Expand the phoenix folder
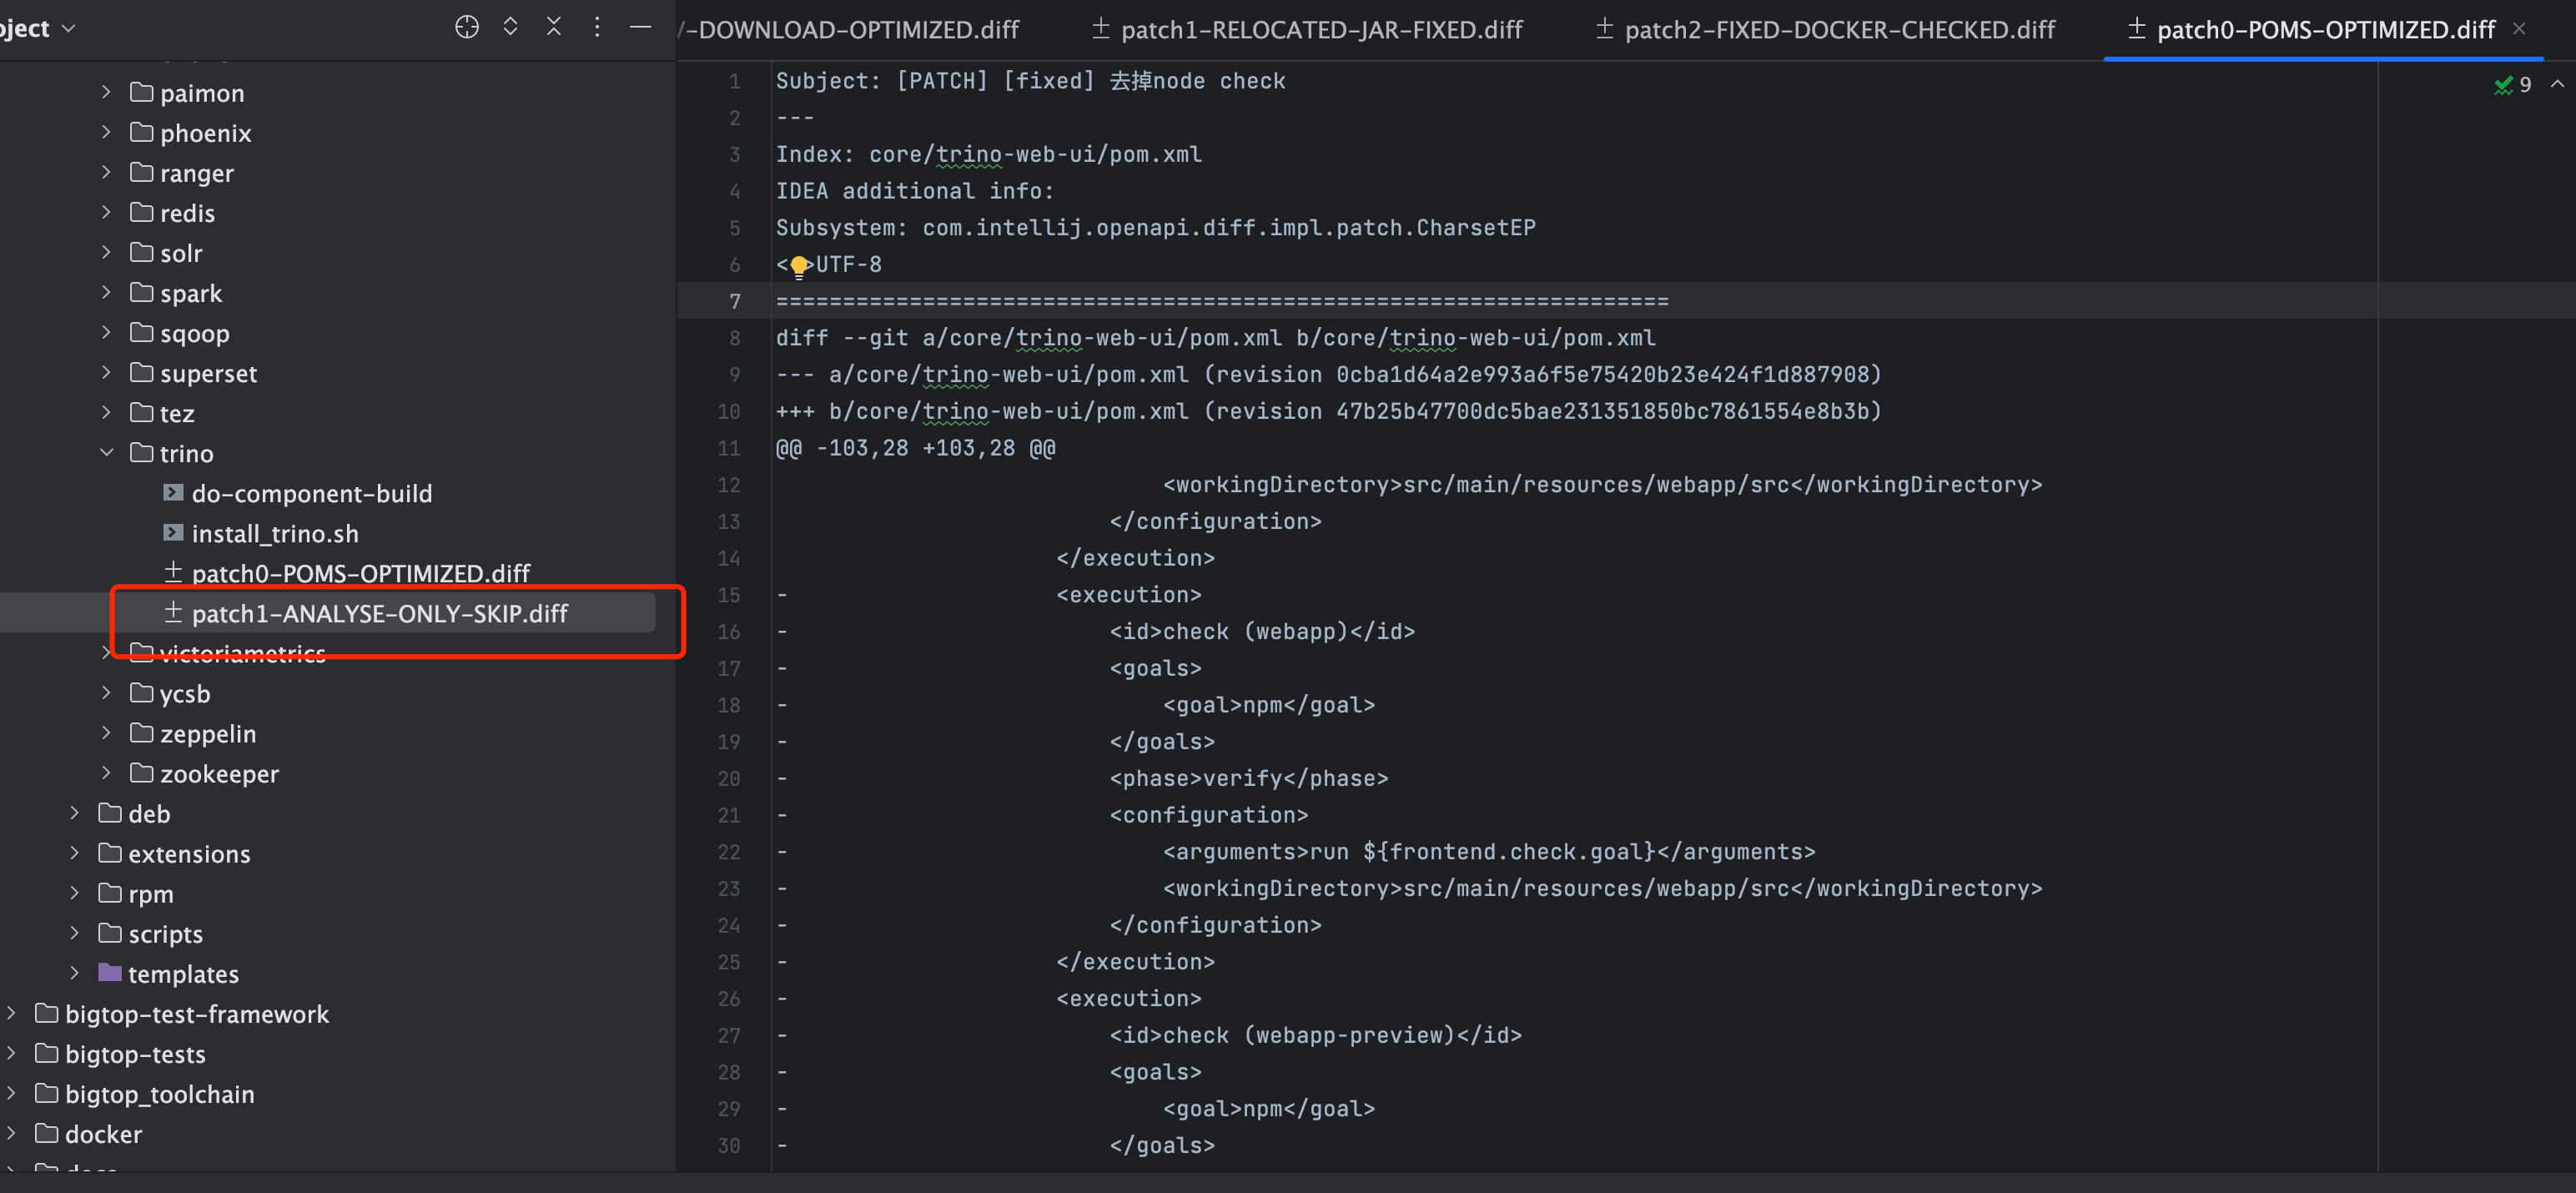The width and height of the screenshot is (2576, 1193). click(x=106, y=132)
